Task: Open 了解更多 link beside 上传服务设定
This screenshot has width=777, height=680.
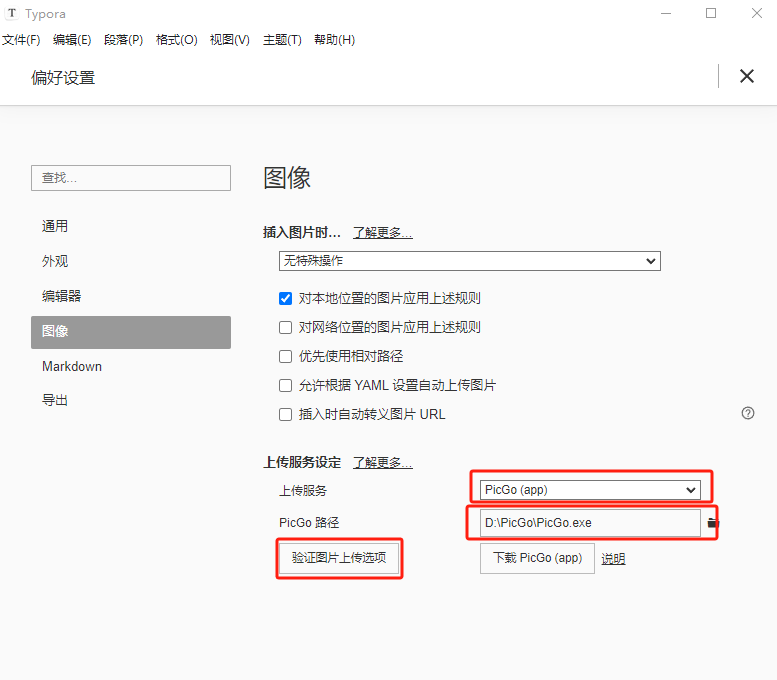Action: [x=383, y=462]
